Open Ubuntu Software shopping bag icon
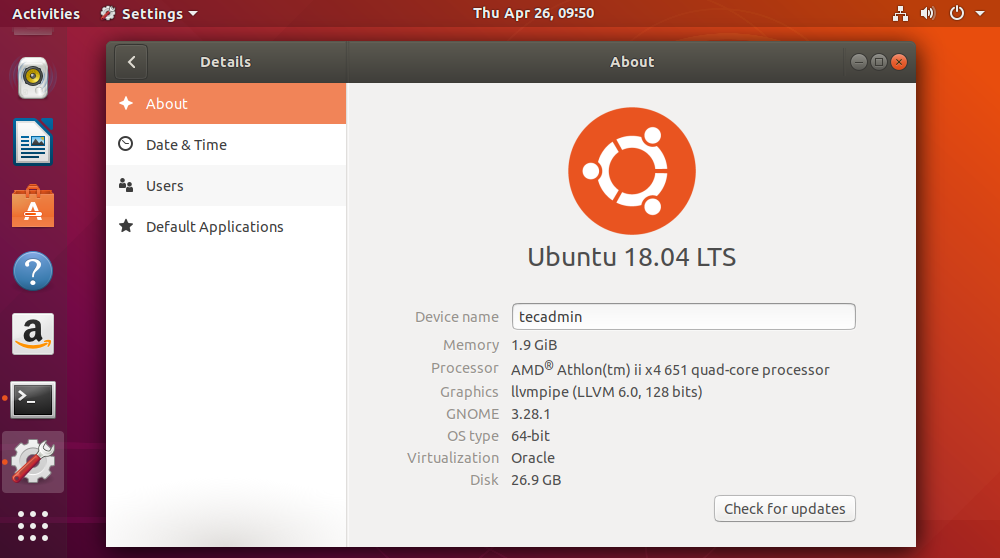 [x=33, y=206]
